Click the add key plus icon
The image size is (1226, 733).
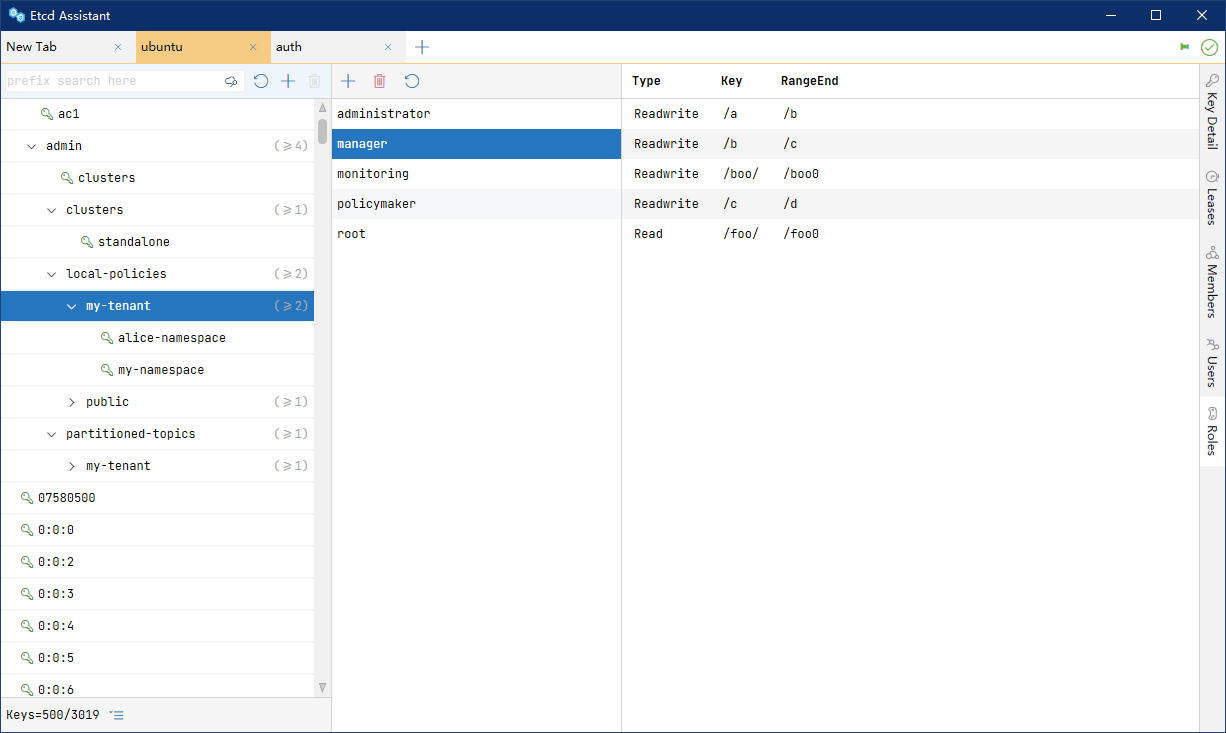(288, 81)
